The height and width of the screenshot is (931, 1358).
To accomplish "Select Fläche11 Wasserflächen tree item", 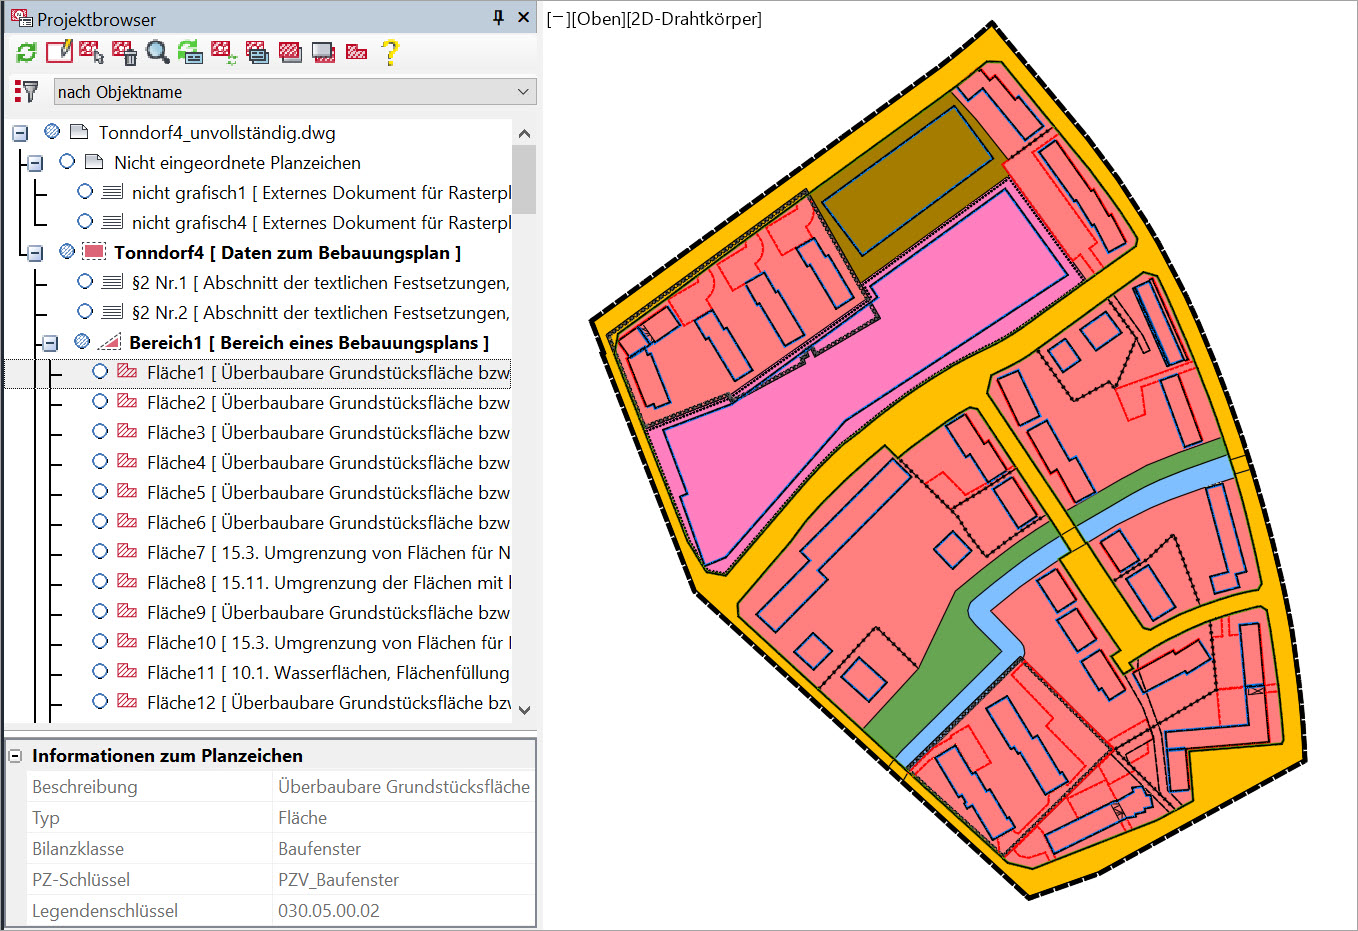I will 327,672.
